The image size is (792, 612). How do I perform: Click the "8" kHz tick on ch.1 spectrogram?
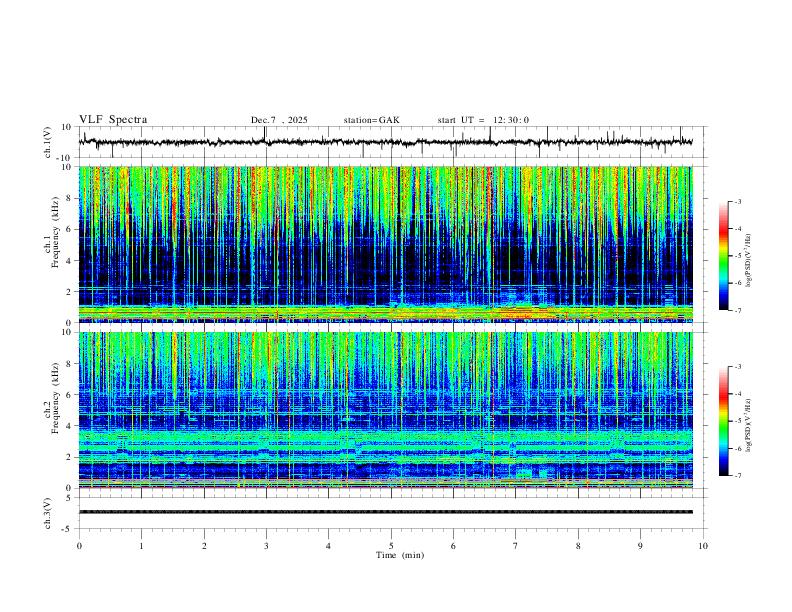coord(70,198)
